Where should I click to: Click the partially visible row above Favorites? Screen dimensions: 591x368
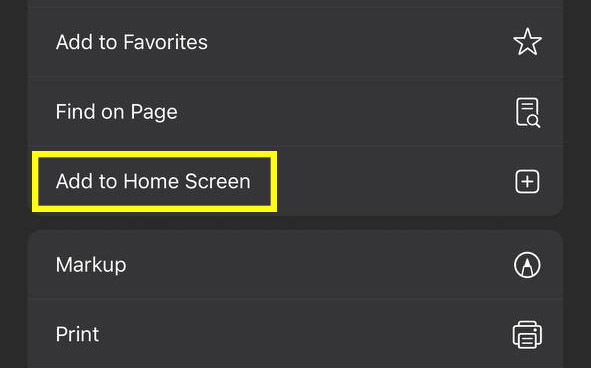(x=296, y=3)
